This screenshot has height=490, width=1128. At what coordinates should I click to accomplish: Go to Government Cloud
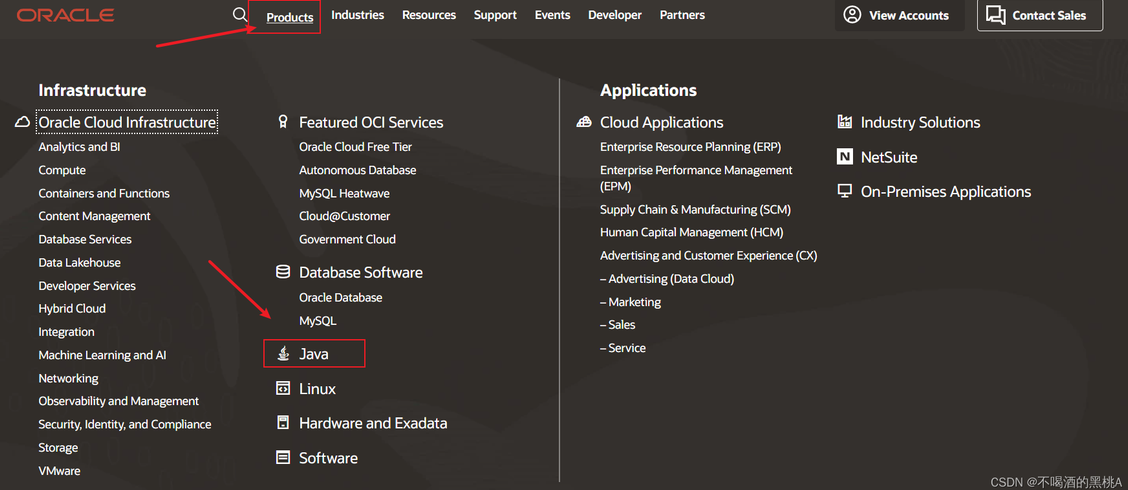click(347, 239)
